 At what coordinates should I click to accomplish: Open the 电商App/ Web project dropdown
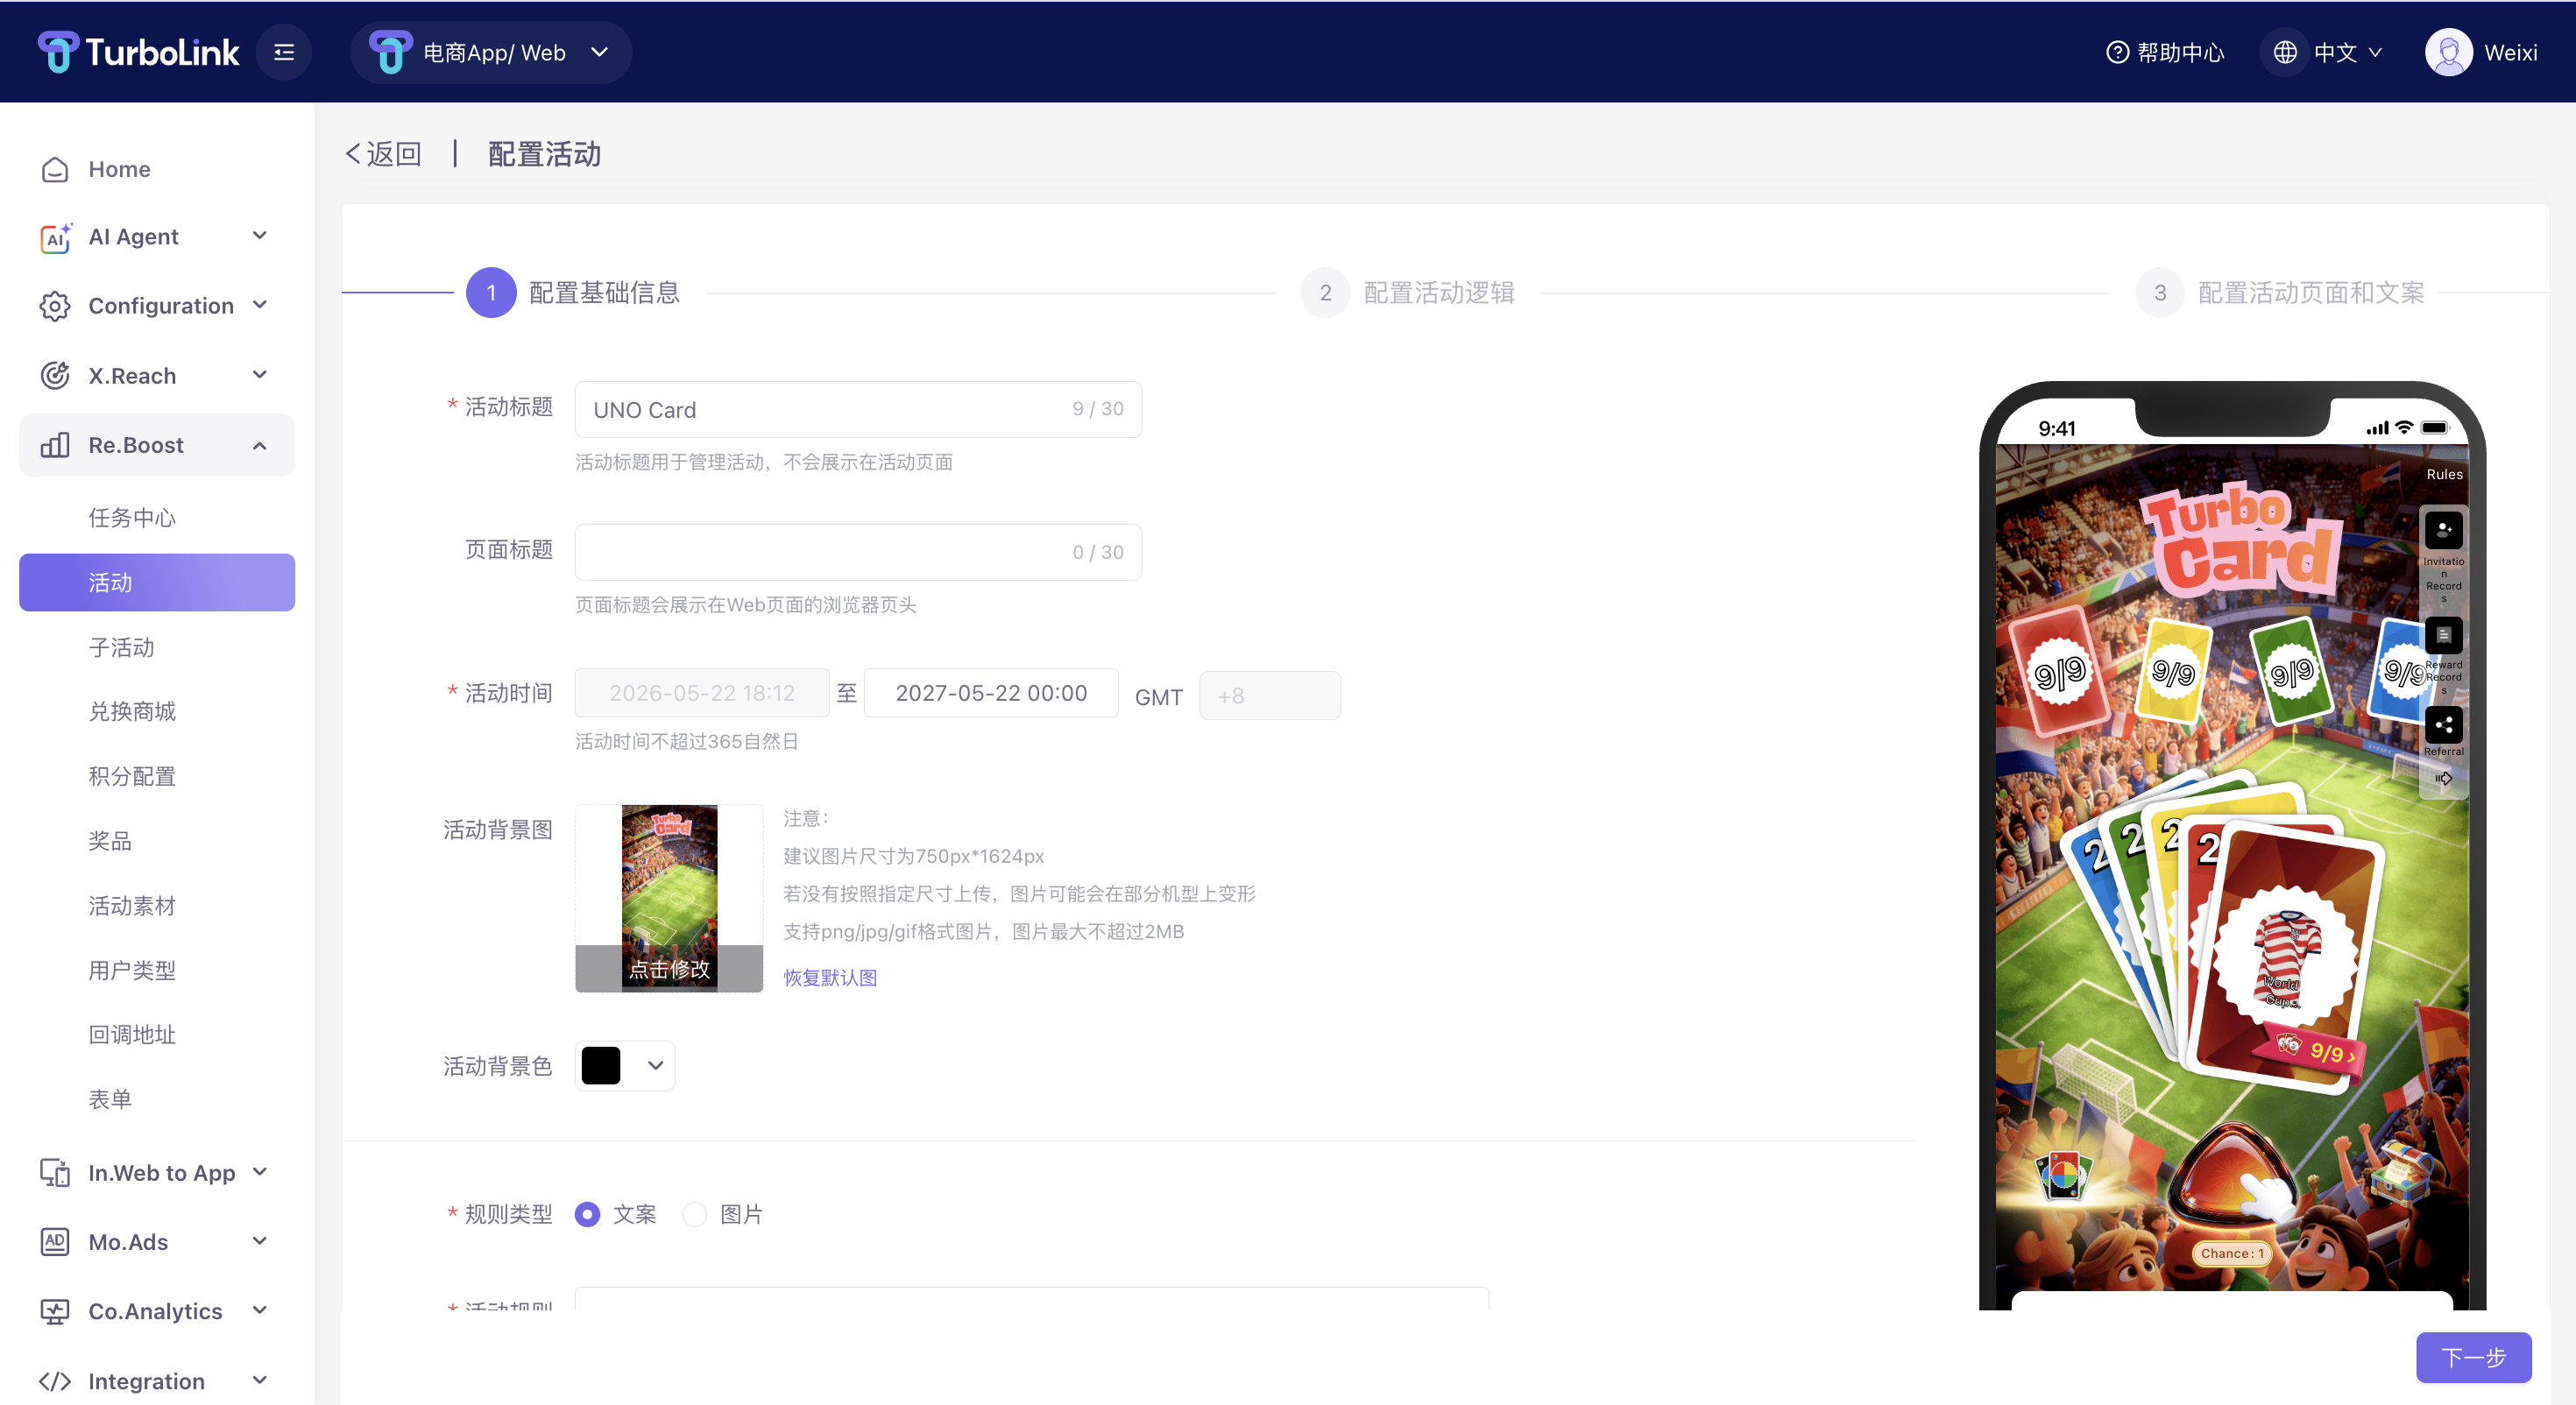coord(491,52)
